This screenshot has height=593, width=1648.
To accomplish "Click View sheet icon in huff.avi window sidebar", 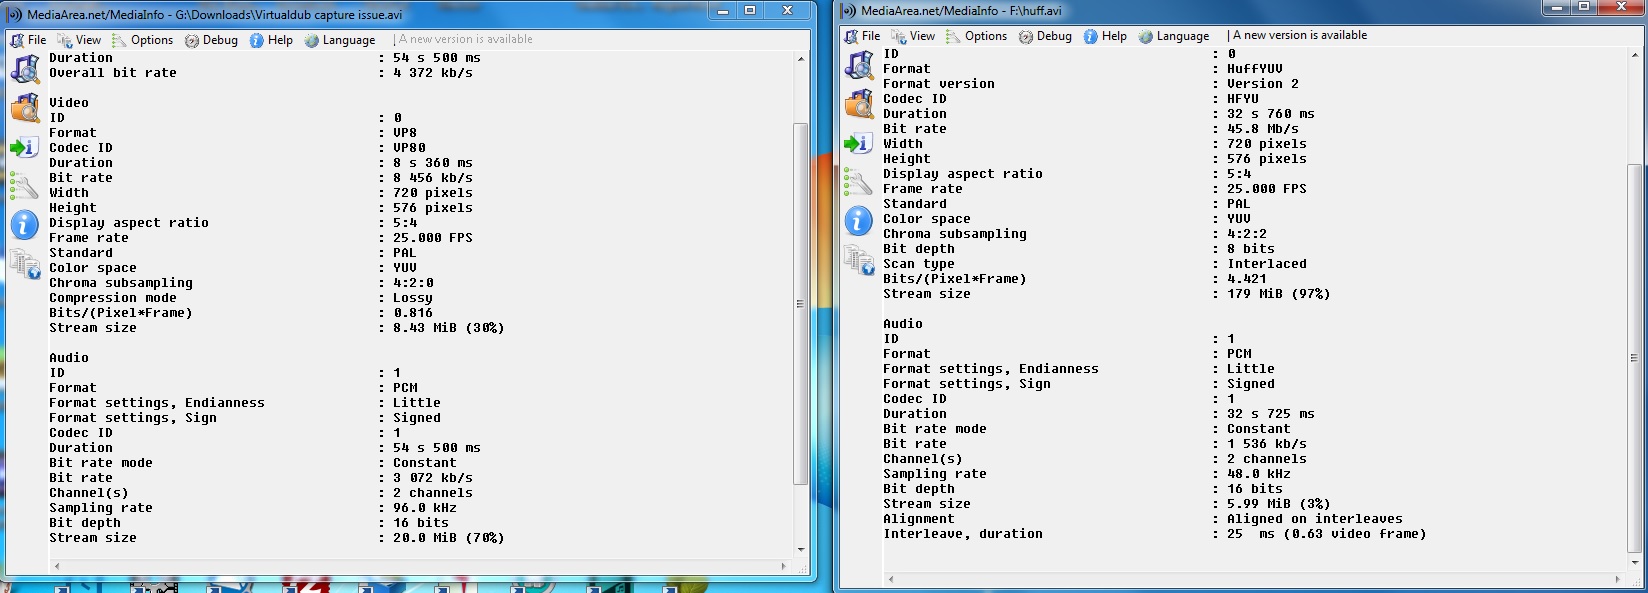I will (859, 260).
